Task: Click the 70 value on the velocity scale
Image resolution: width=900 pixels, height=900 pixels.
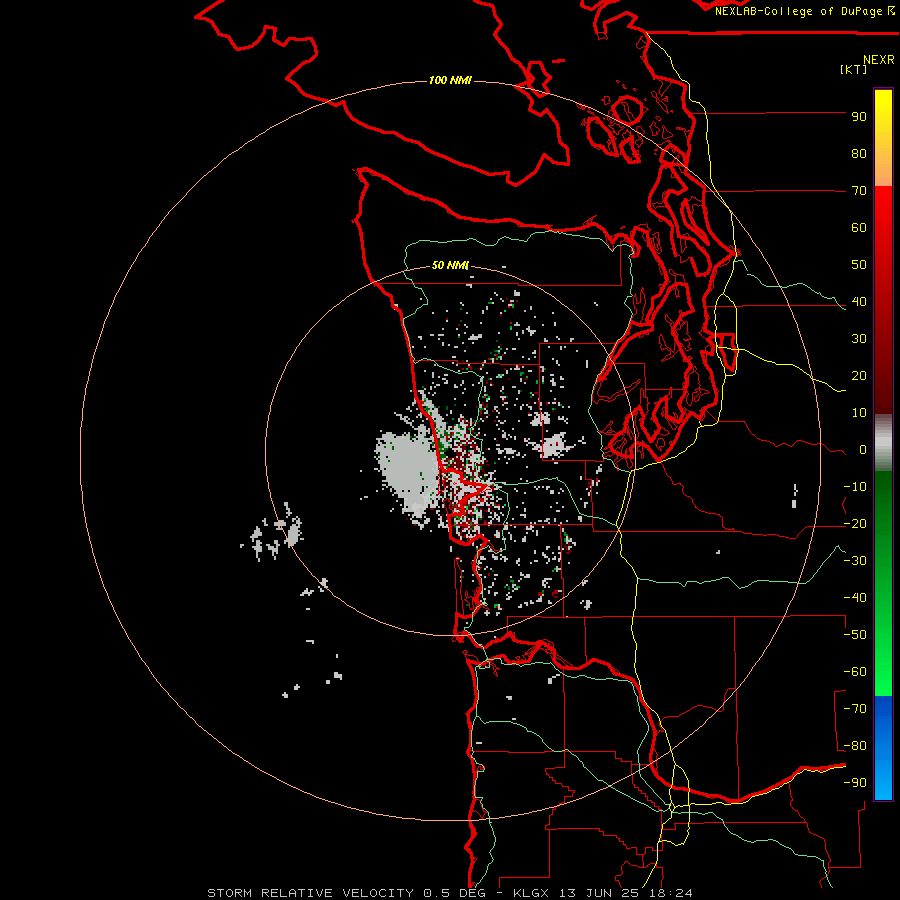Action: [x=859, y=191]
